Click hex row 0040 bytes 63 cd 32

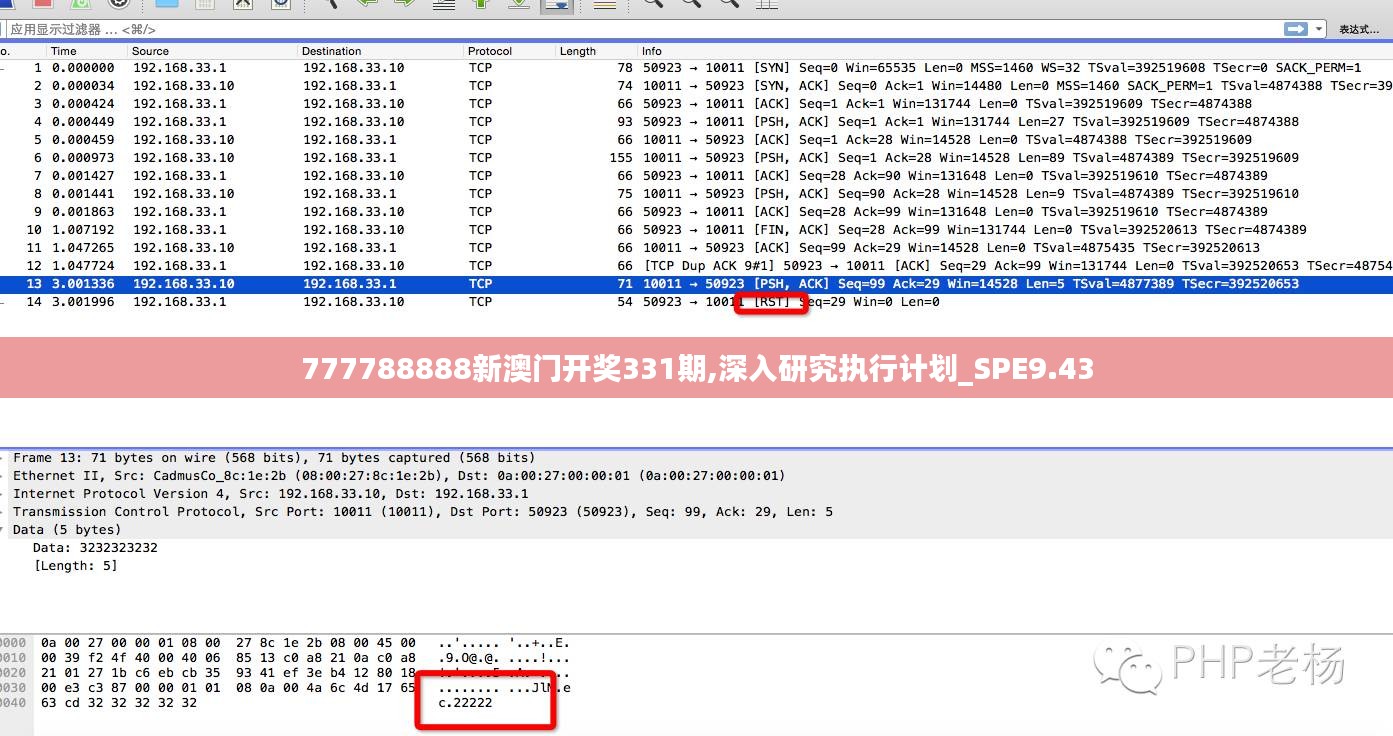[x=119, y=703]
